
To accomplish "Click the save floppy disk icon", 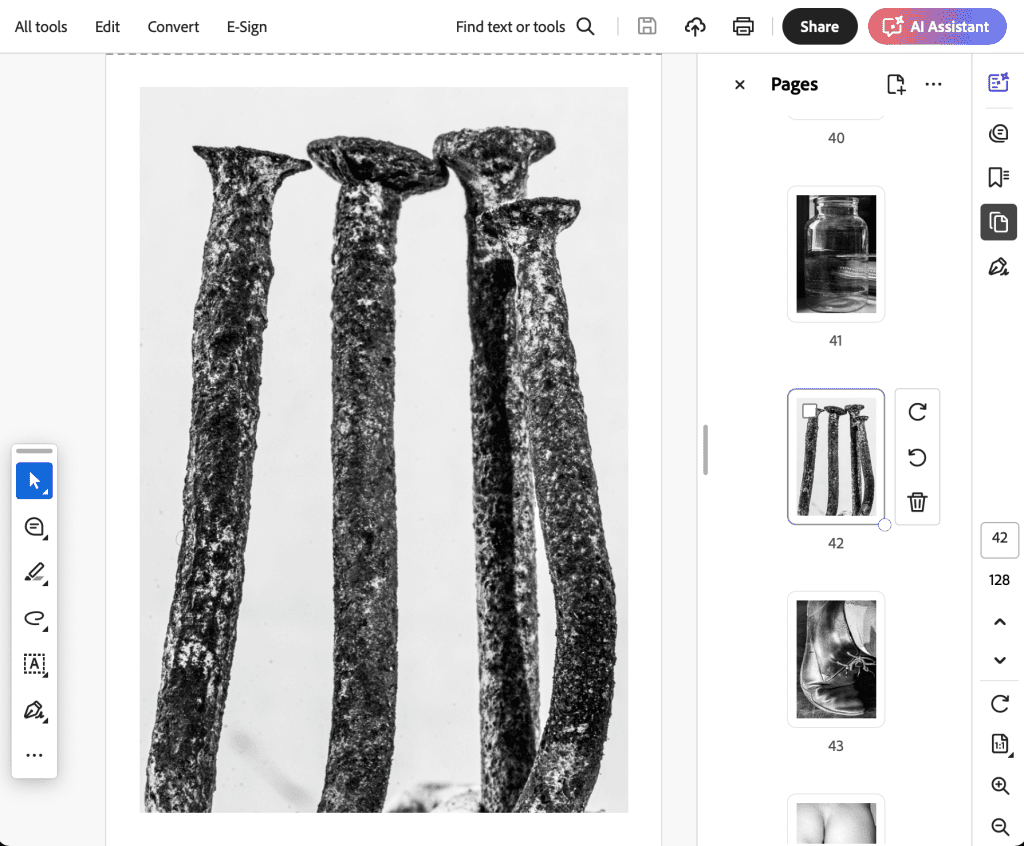I will 647,26.
